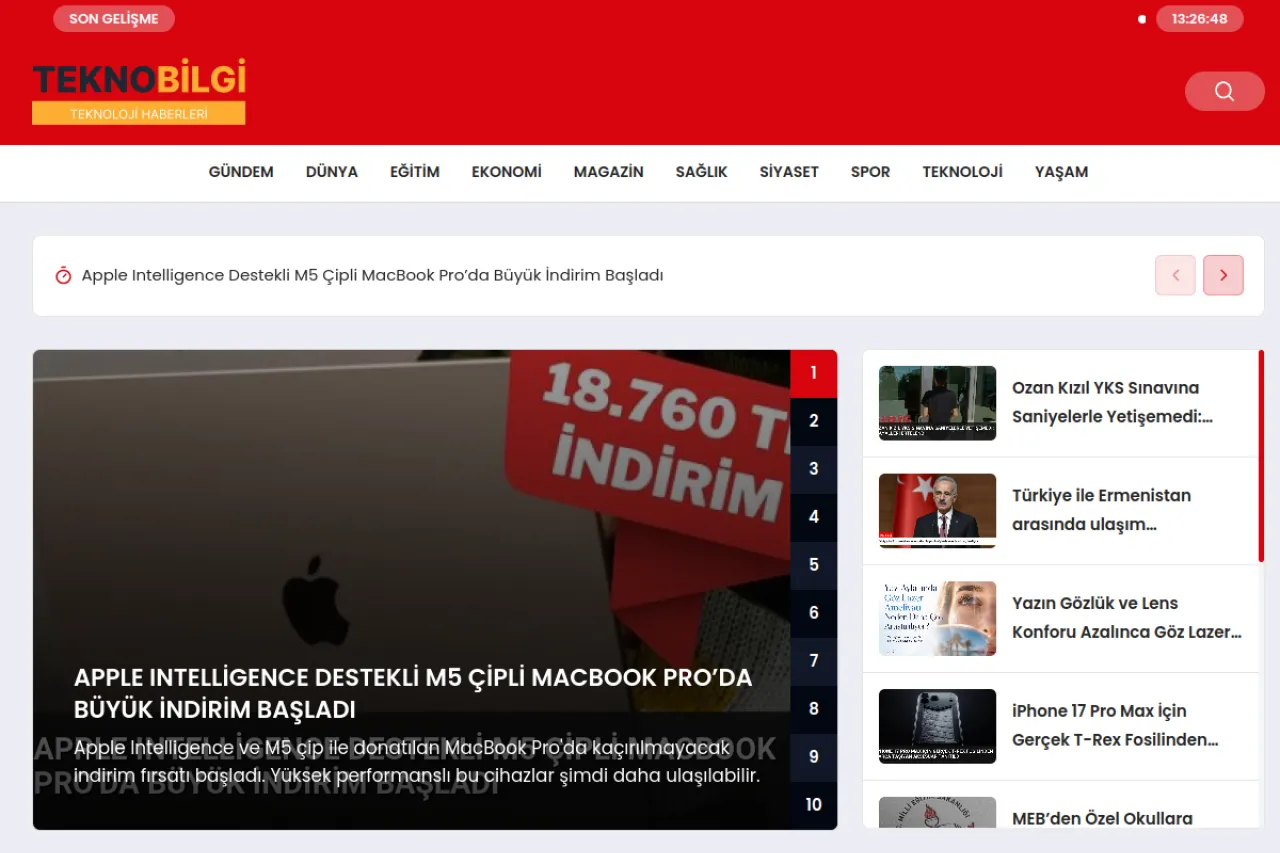
Task: Jump to slide 9 in the slider
Action: coord(814,757)
